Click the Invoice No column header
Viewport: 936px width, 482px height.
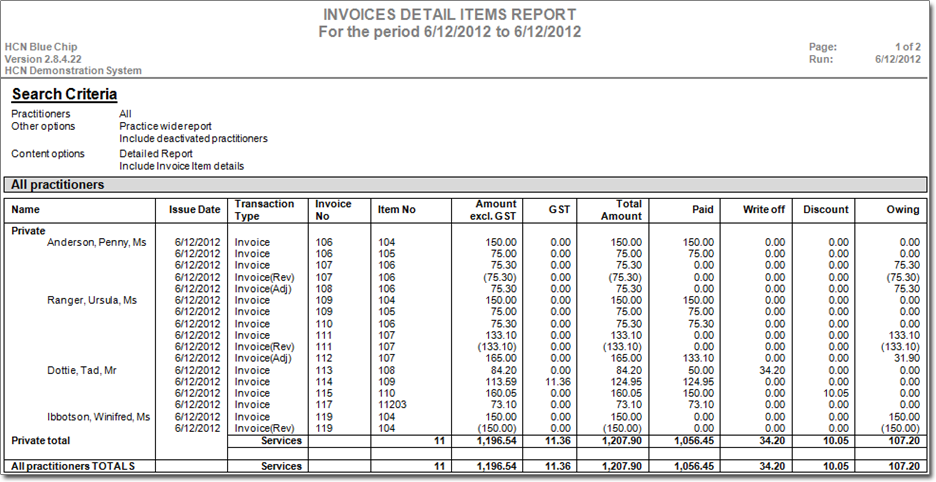point(333,210)
